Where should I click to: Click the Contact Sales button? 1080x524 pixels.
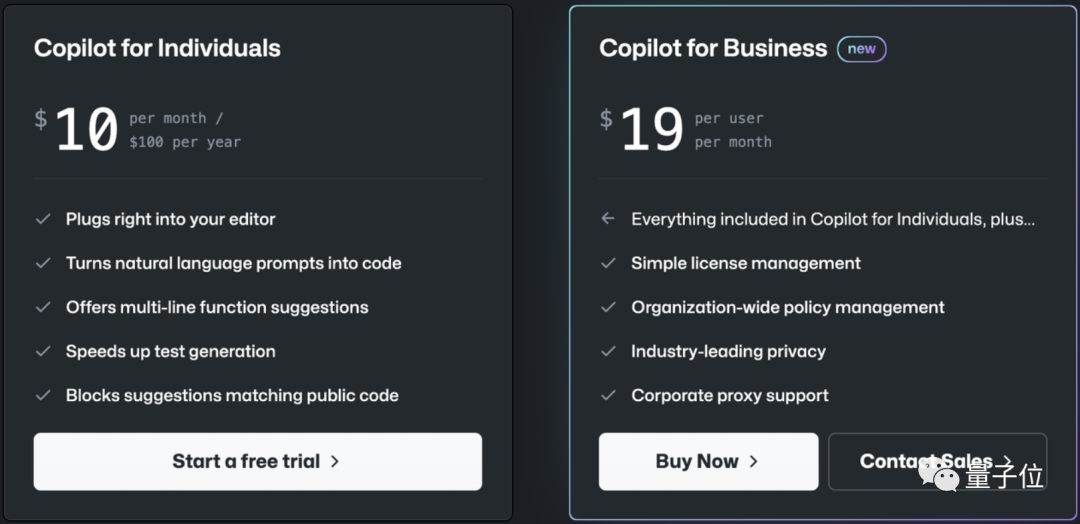(x=937, y=461)
